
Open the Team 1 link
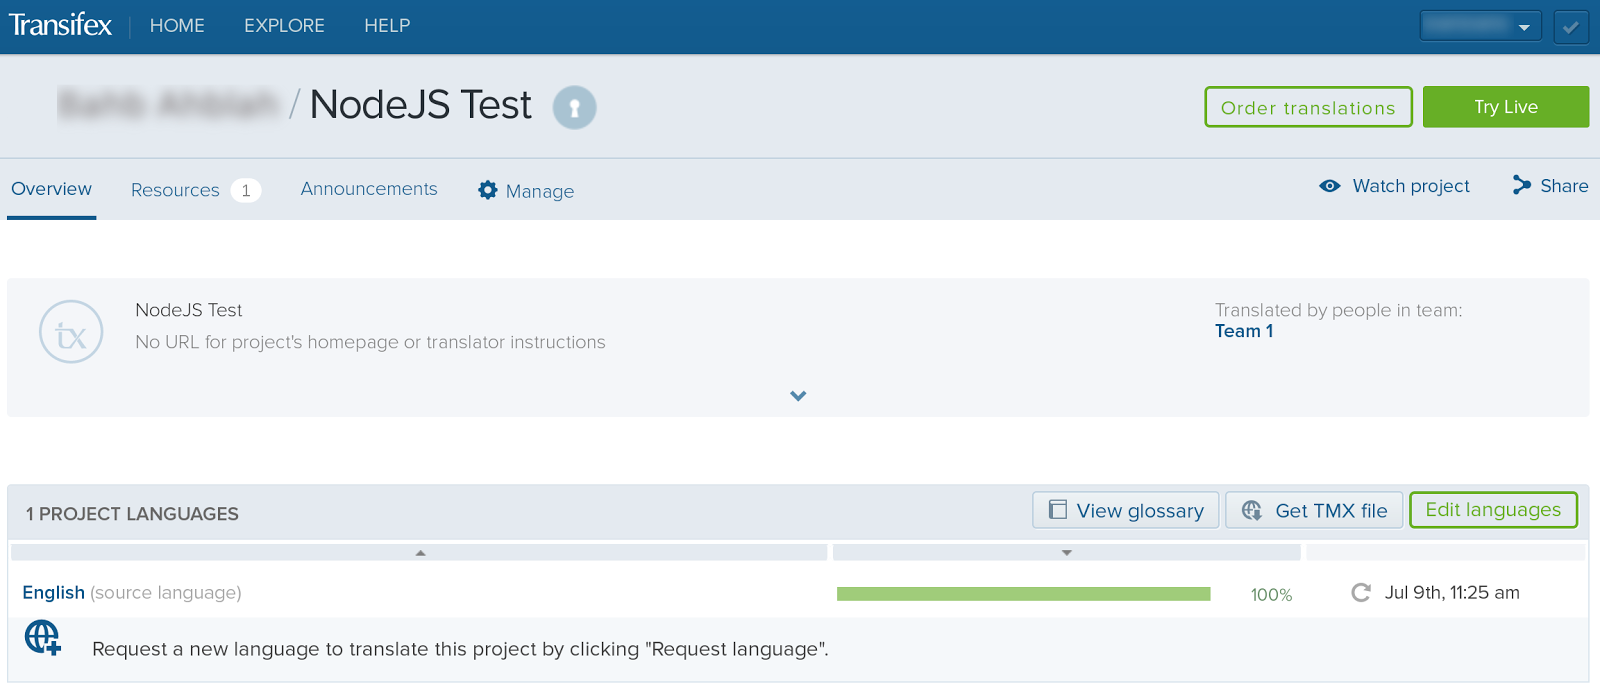1244,331
